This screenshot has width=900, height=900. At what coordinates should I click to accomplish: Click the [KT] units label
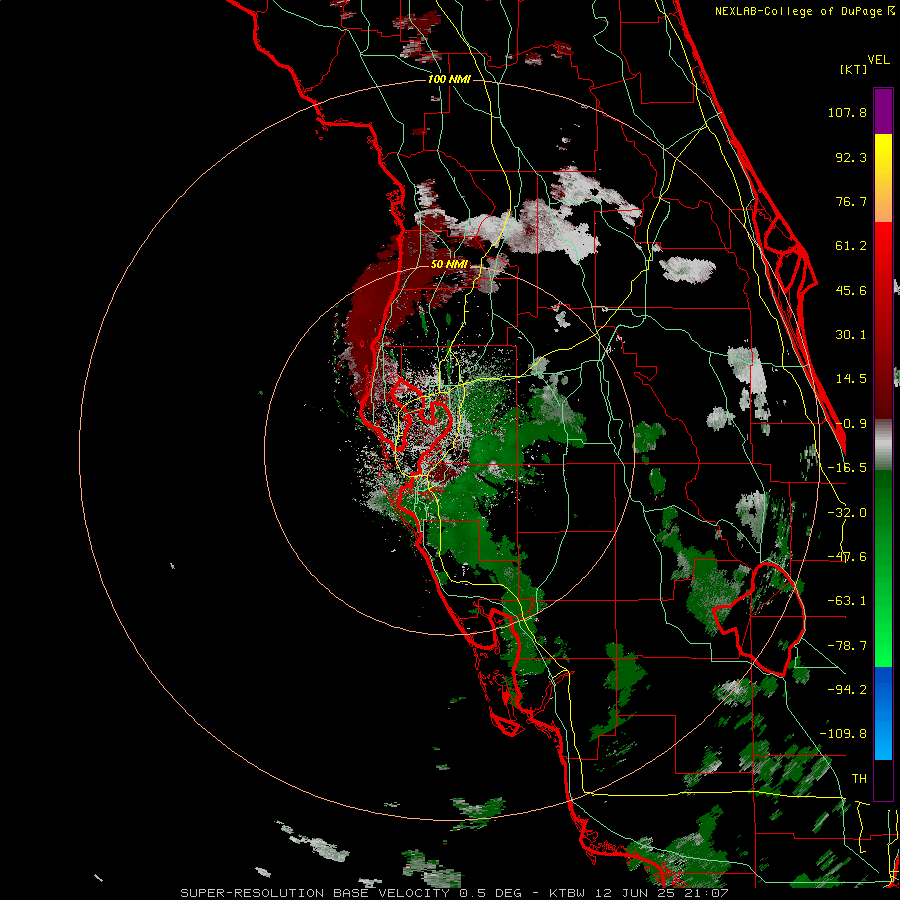(854, 69)
